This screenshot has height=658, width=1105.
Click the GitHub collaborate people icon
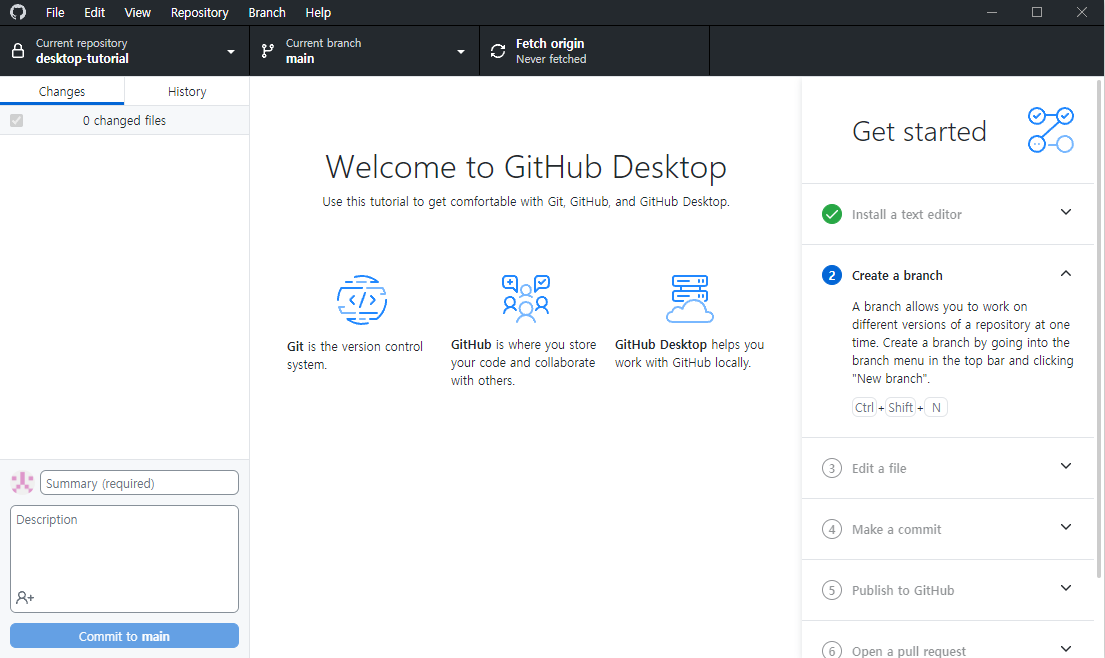pyautogui.click(x=526, y=299)
